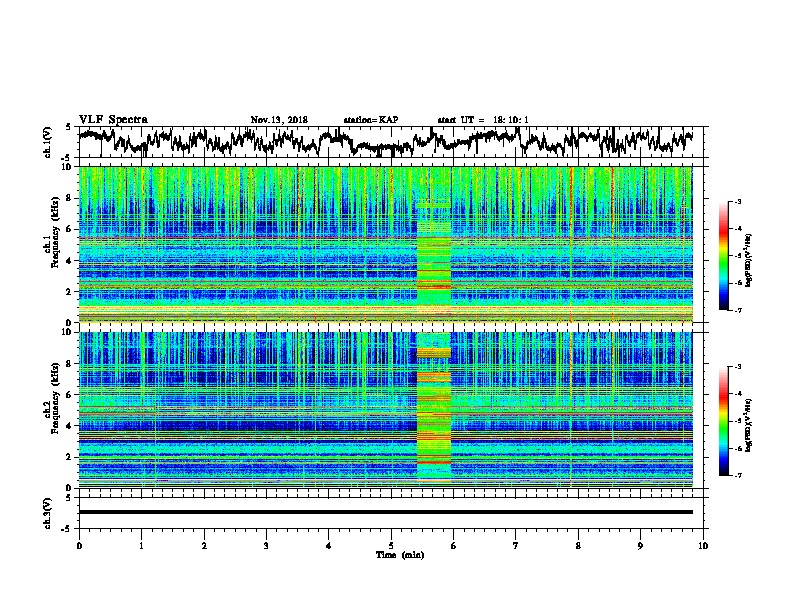Click the "4" kHz tick on ch.2 spectrogram
Viewport: 792px width, 612px height.
[70, 426]
